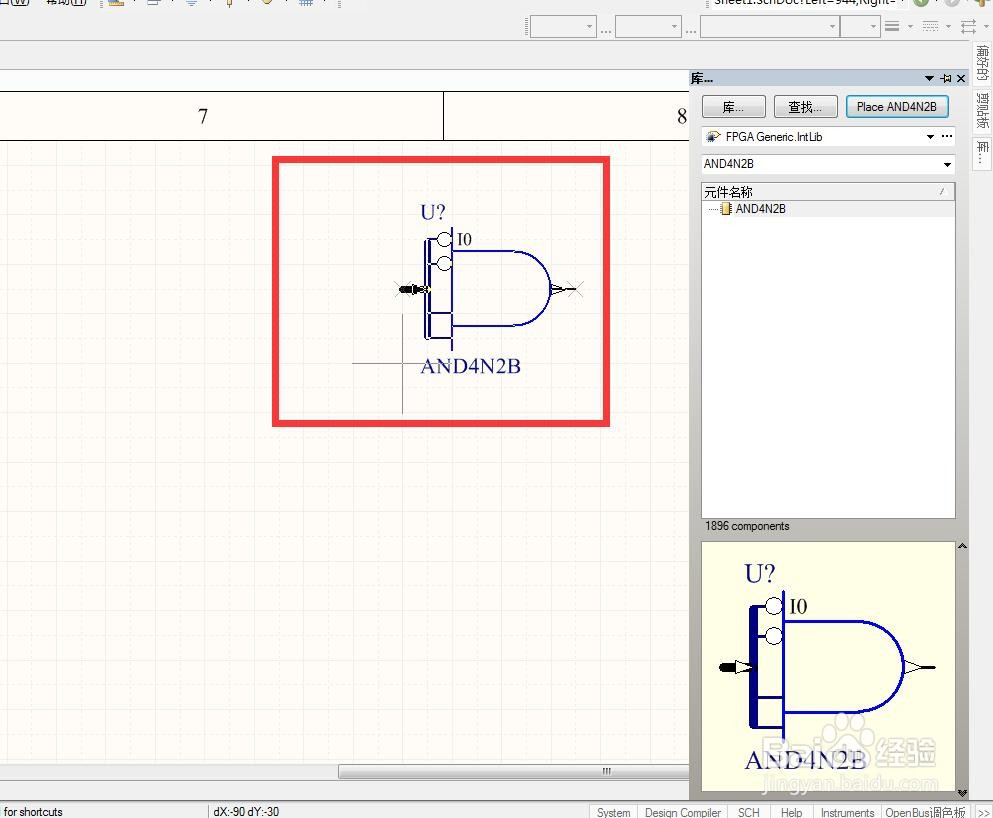The image size is (993, 818).
Task: Click the arrows line-ends toolbar icon
Action: 968,26
